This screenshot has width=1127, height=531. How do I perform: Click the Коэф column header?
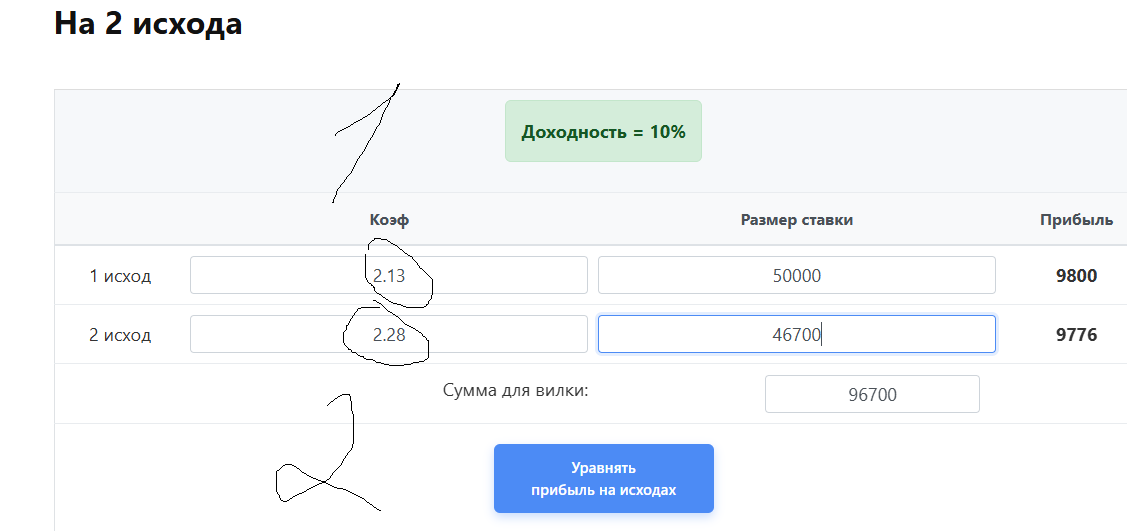click(x=389, y=220)
